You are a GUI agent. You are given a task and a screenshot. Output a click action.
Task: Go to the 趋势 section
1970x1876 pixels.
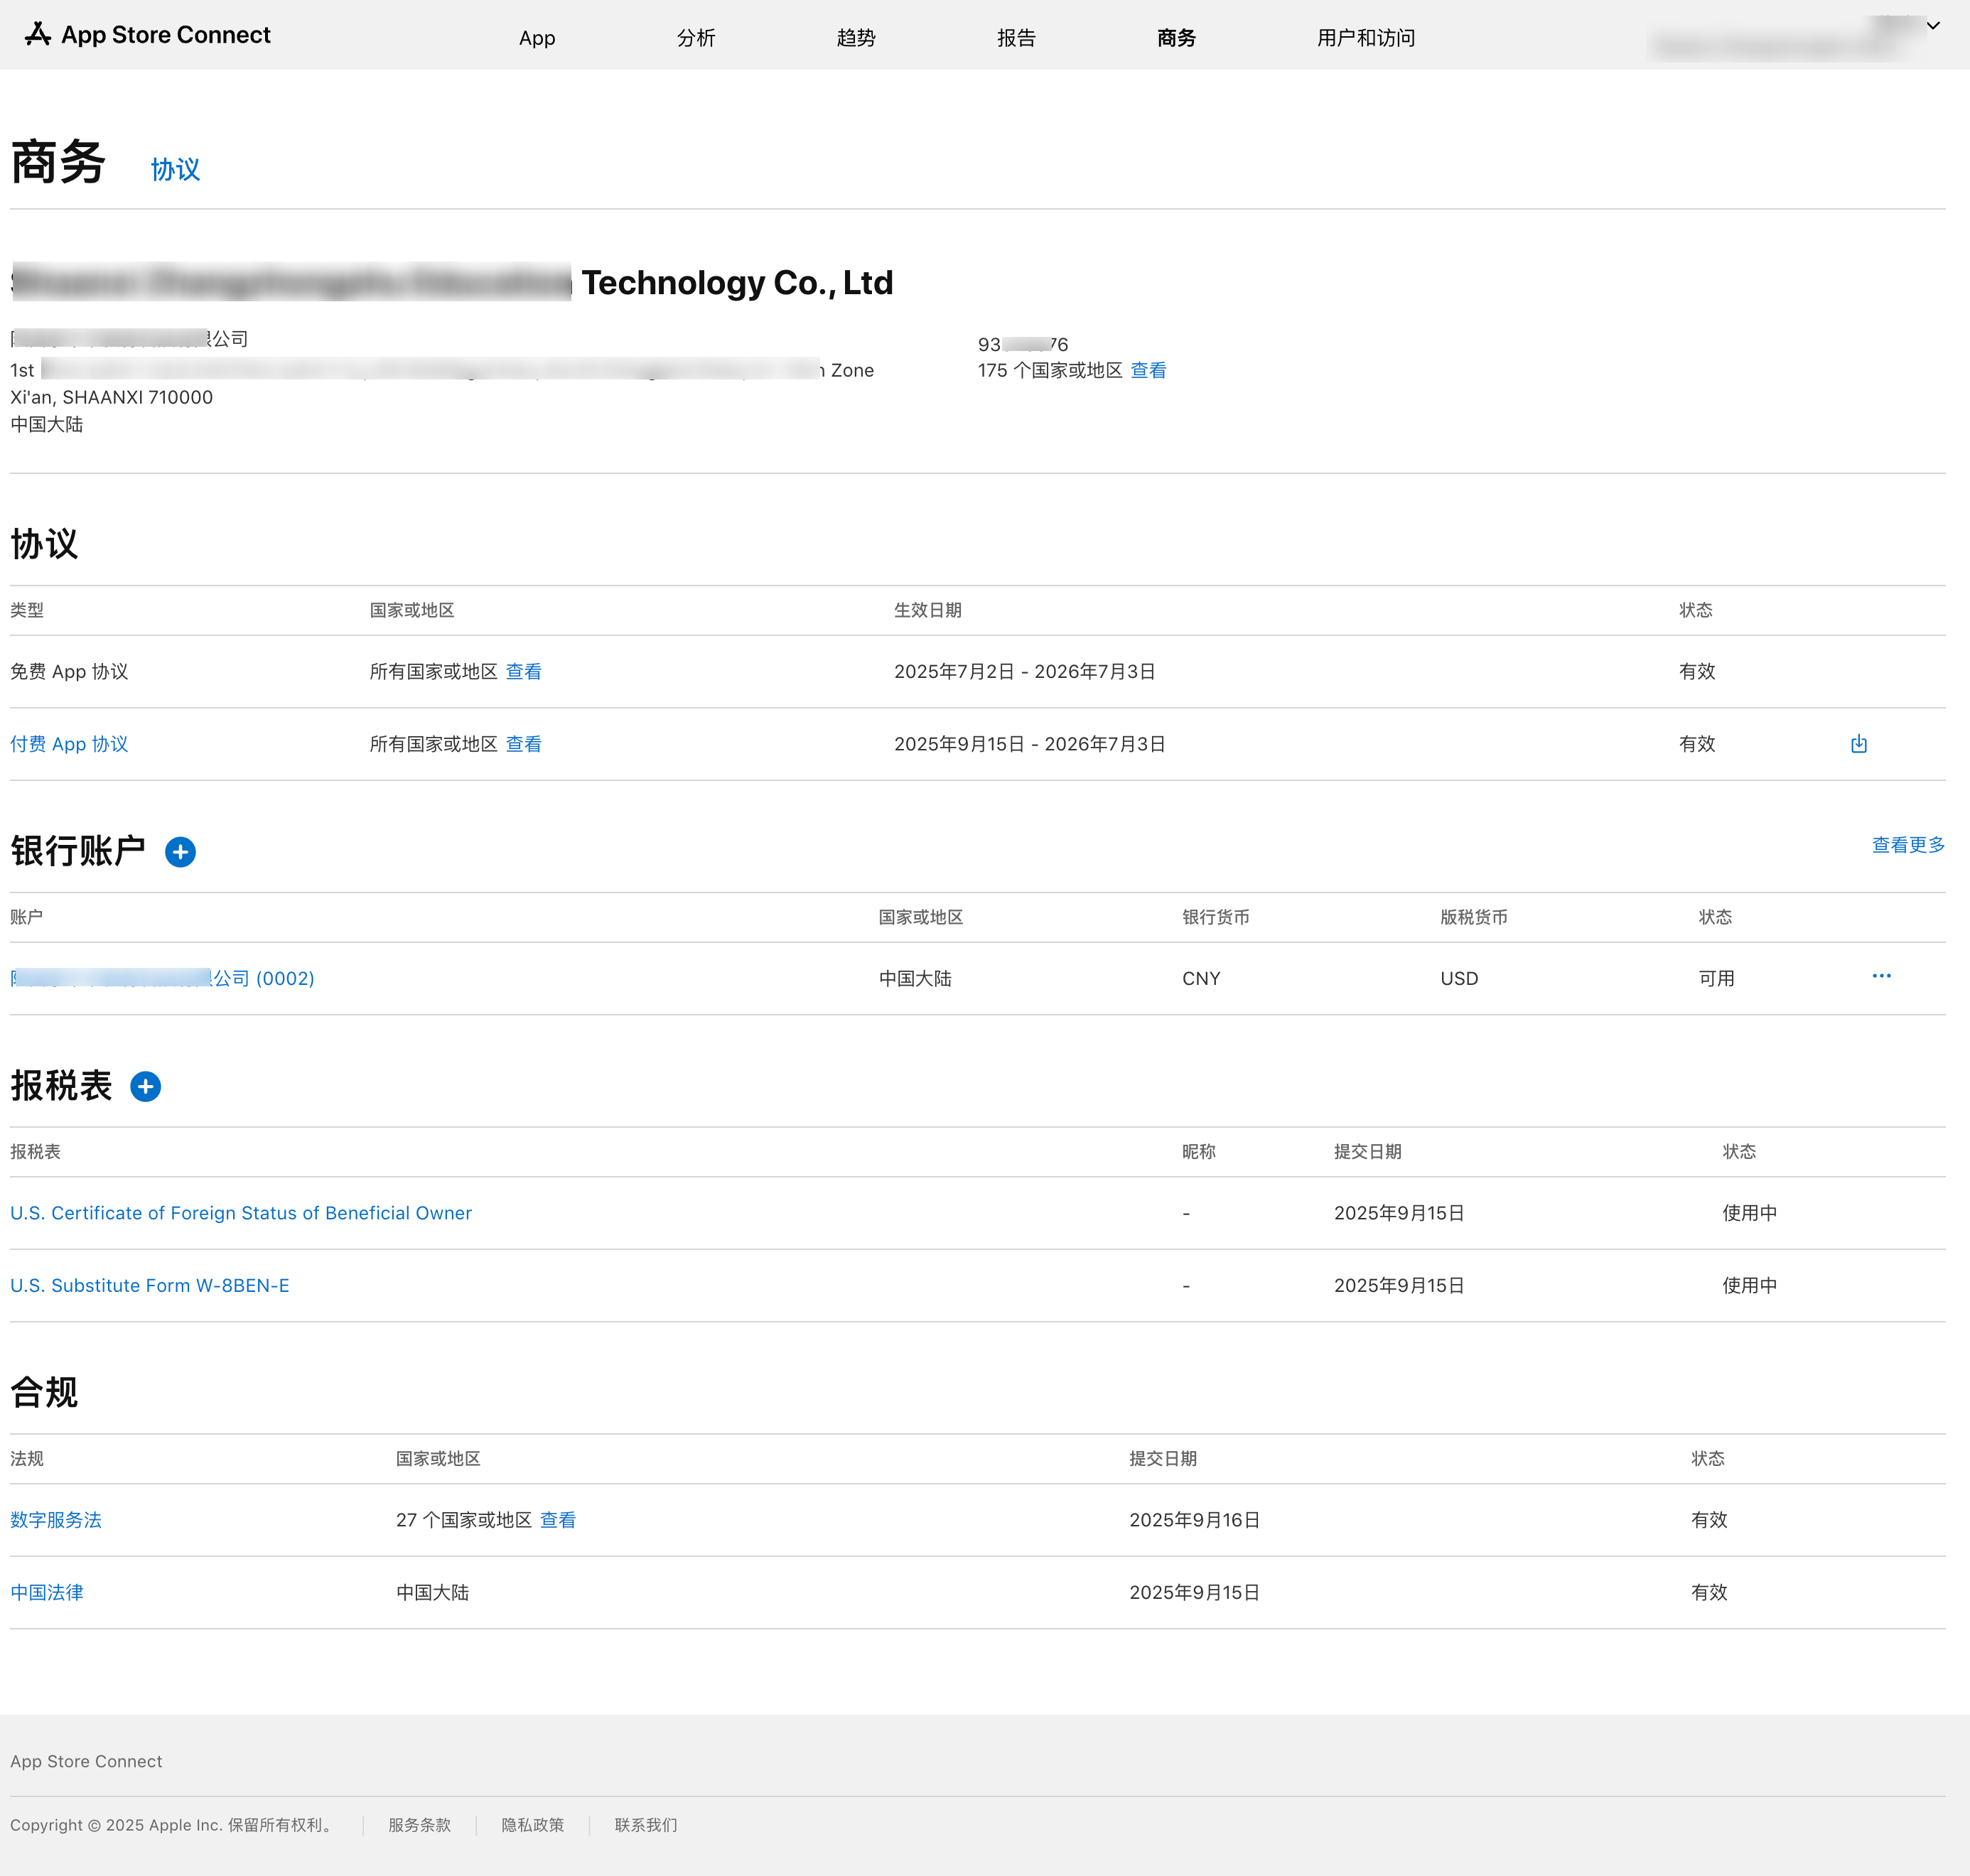coord(856,38)
